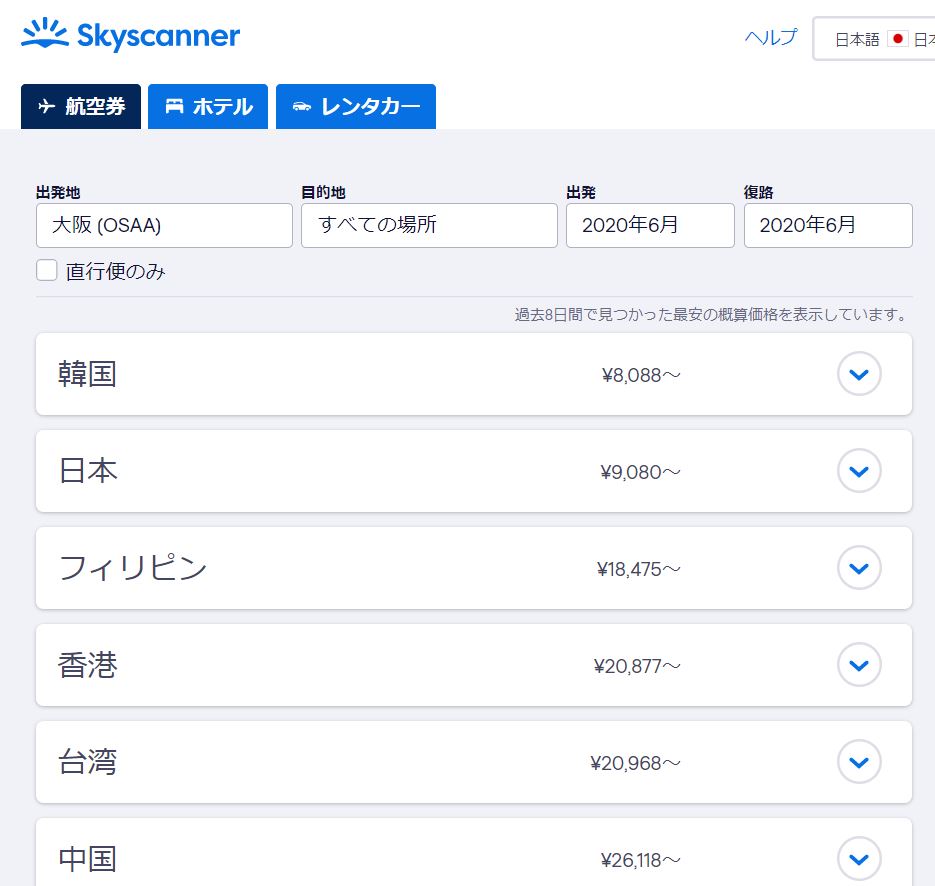Expand the フィリピン row chevron
Viewport: 935px width, 886px height.
(x=859, y=568)
